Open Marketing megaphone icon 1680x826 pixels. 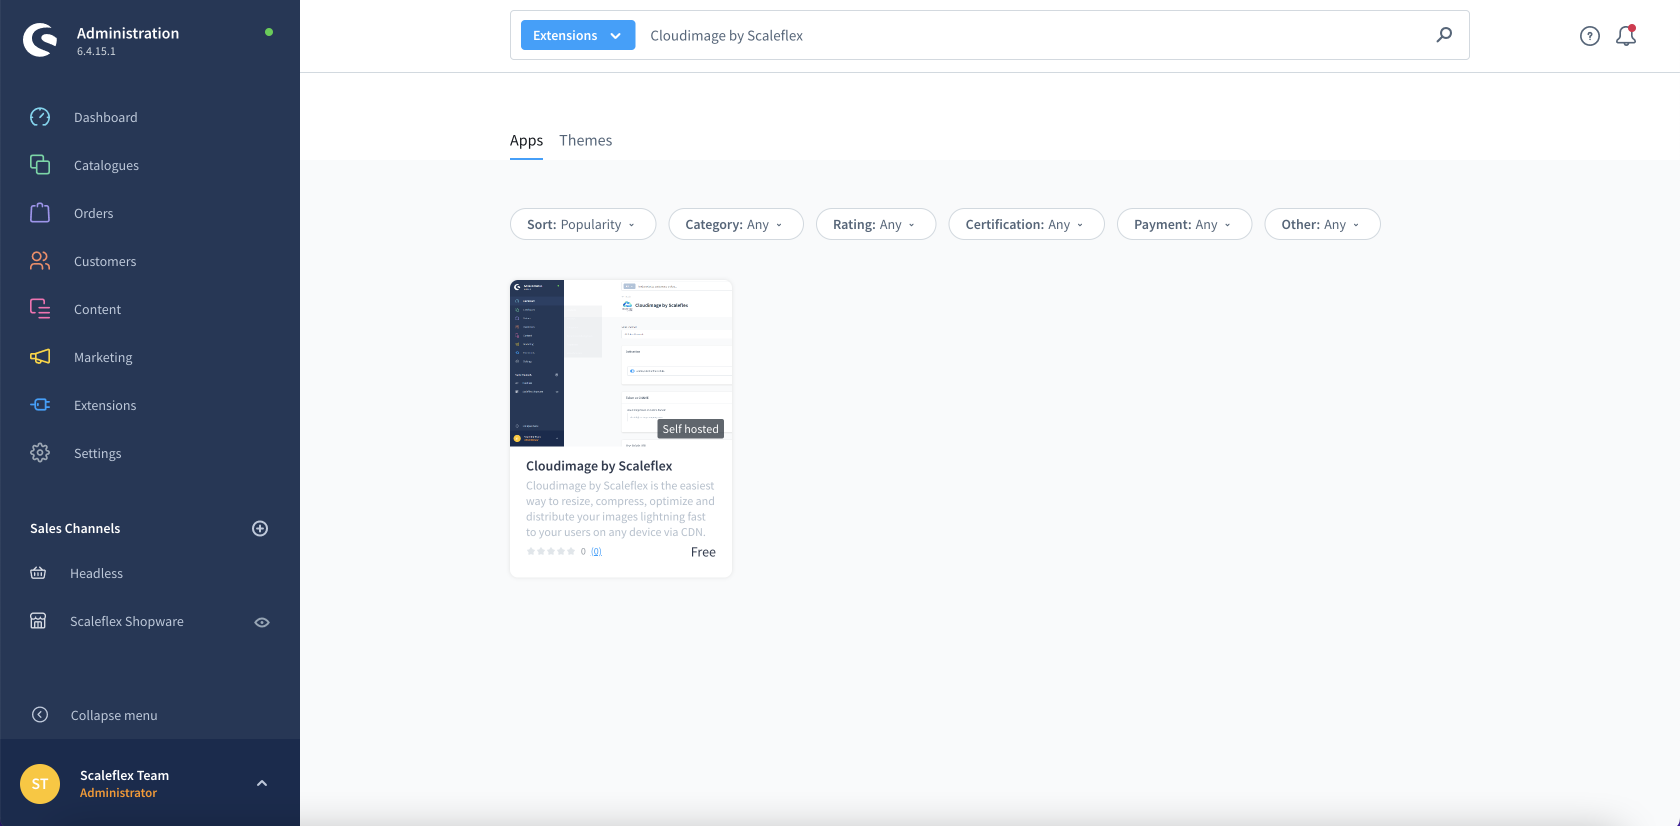pyautogui.click(x=40, y=357)
